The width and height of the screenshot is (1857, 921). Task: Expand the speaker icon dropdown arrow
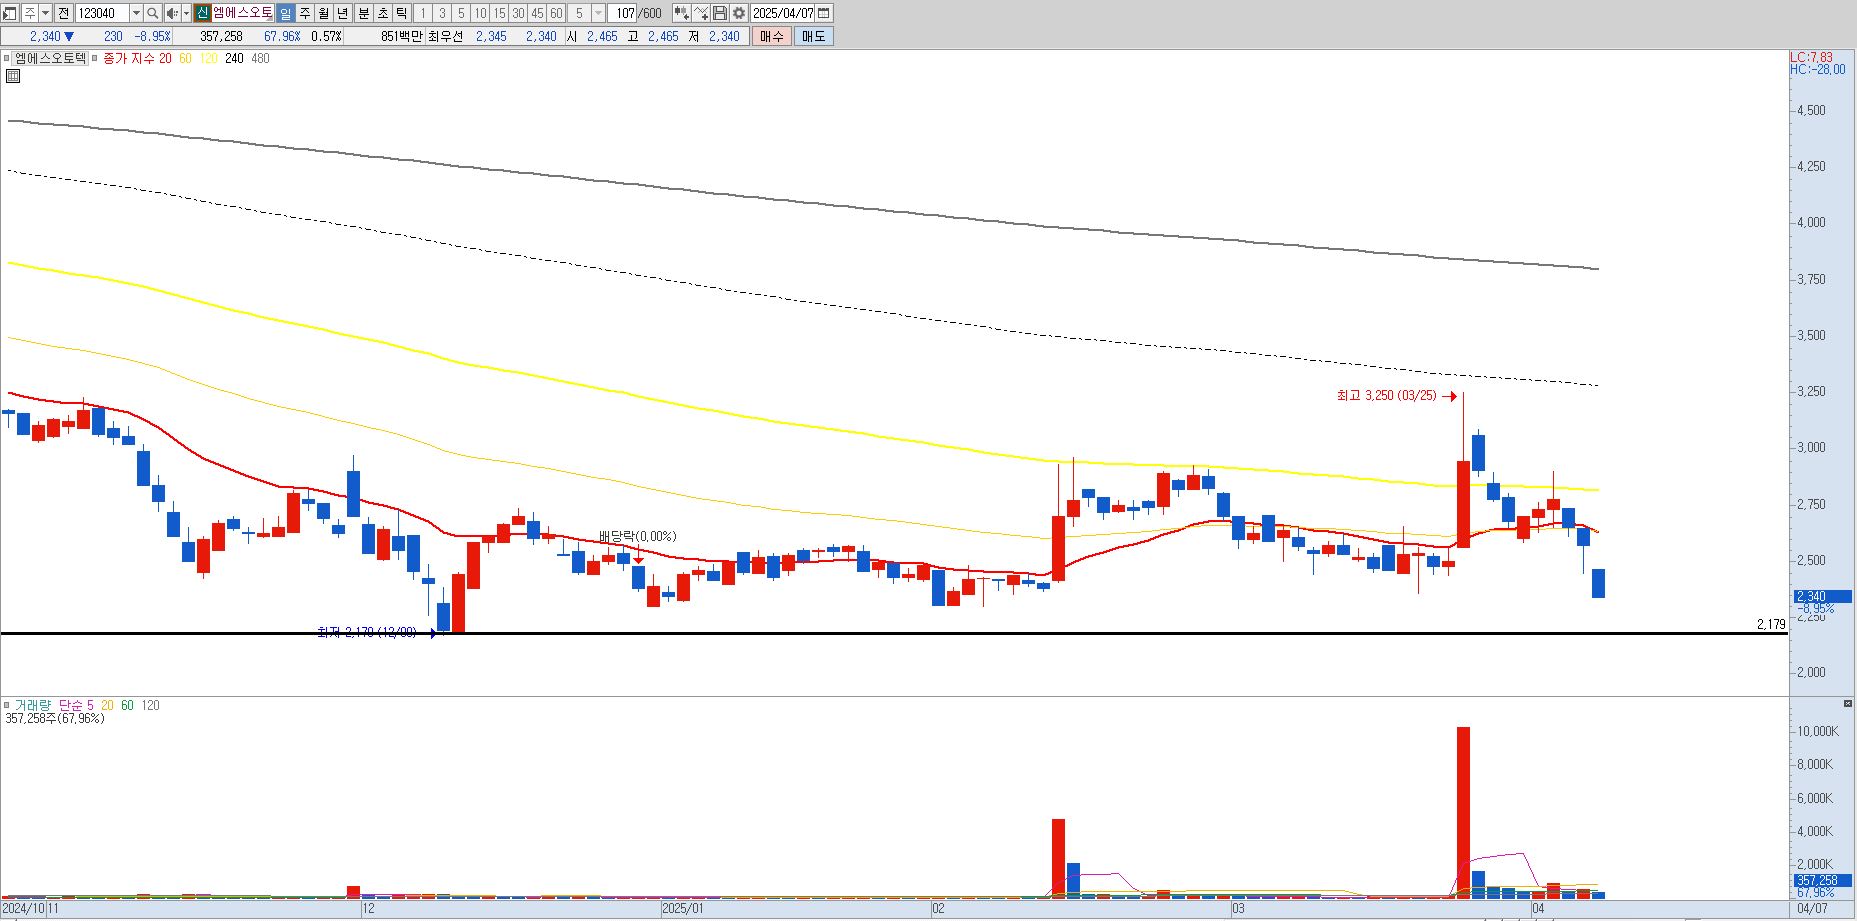pyautogui.click(x=186, y=13)
